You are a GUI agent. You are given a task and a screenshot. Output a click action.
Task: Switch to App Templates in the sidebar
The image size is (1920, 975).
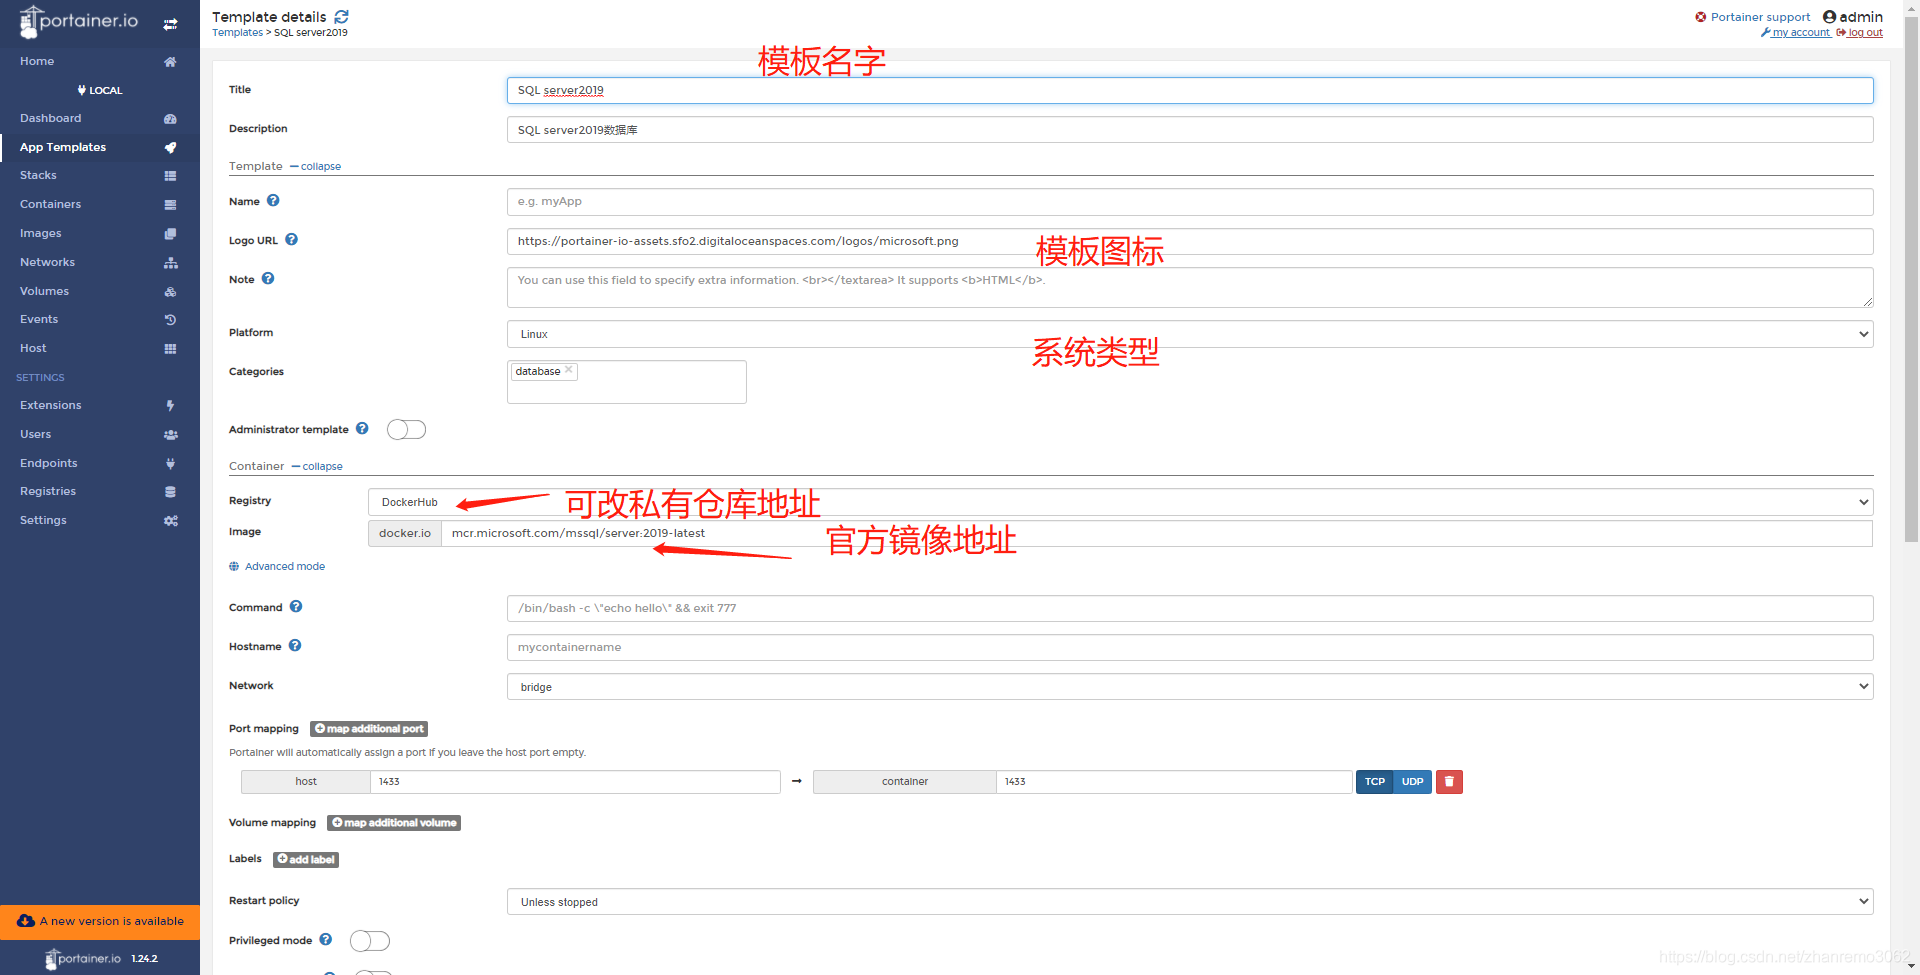point(63,147)
